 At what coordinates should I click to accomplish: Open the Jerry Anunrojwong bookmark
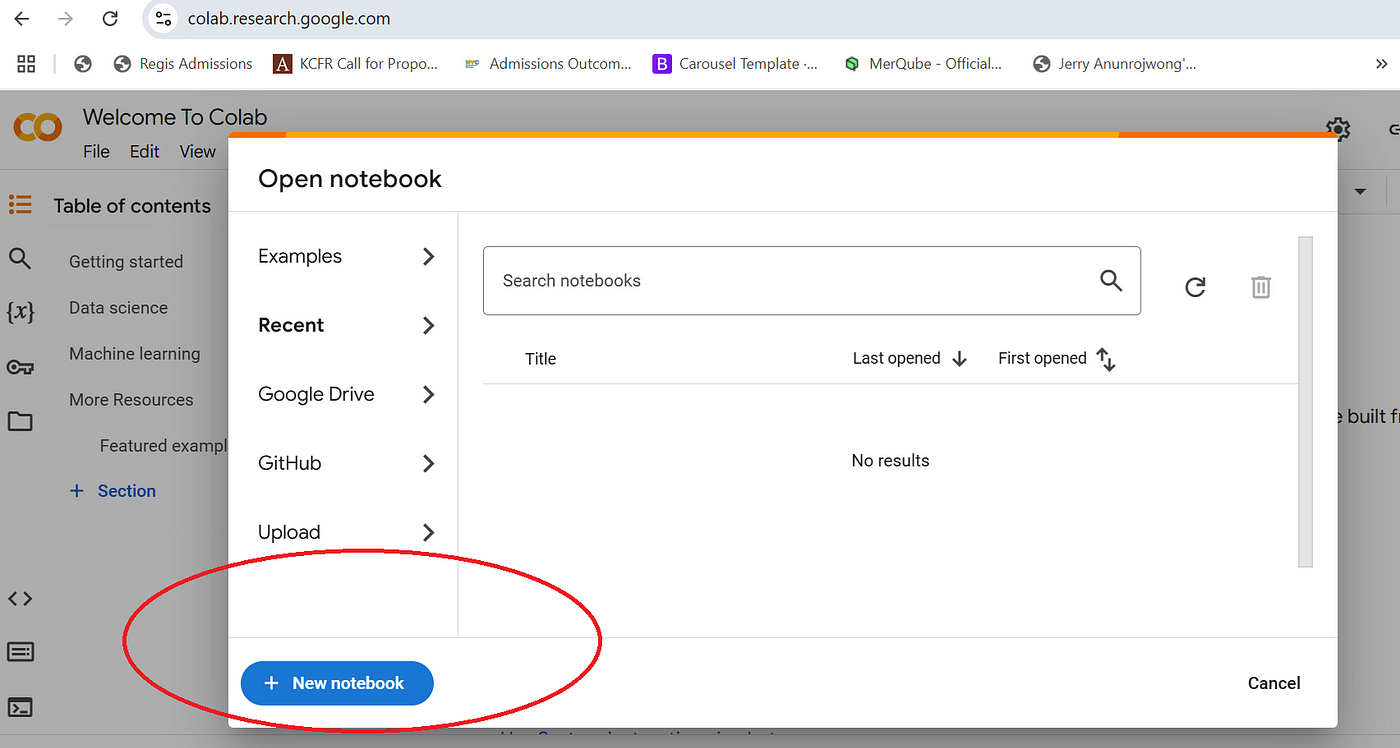click(x=1114, y=64)
